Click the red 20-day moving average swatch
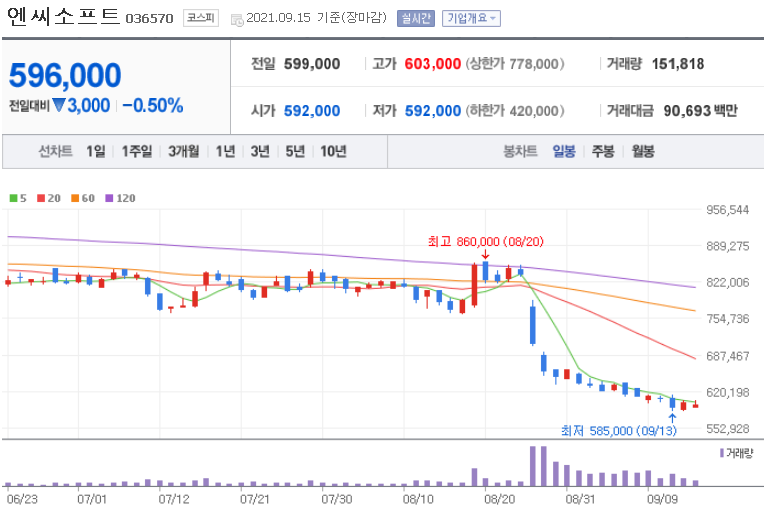 [x=41, y=198]
